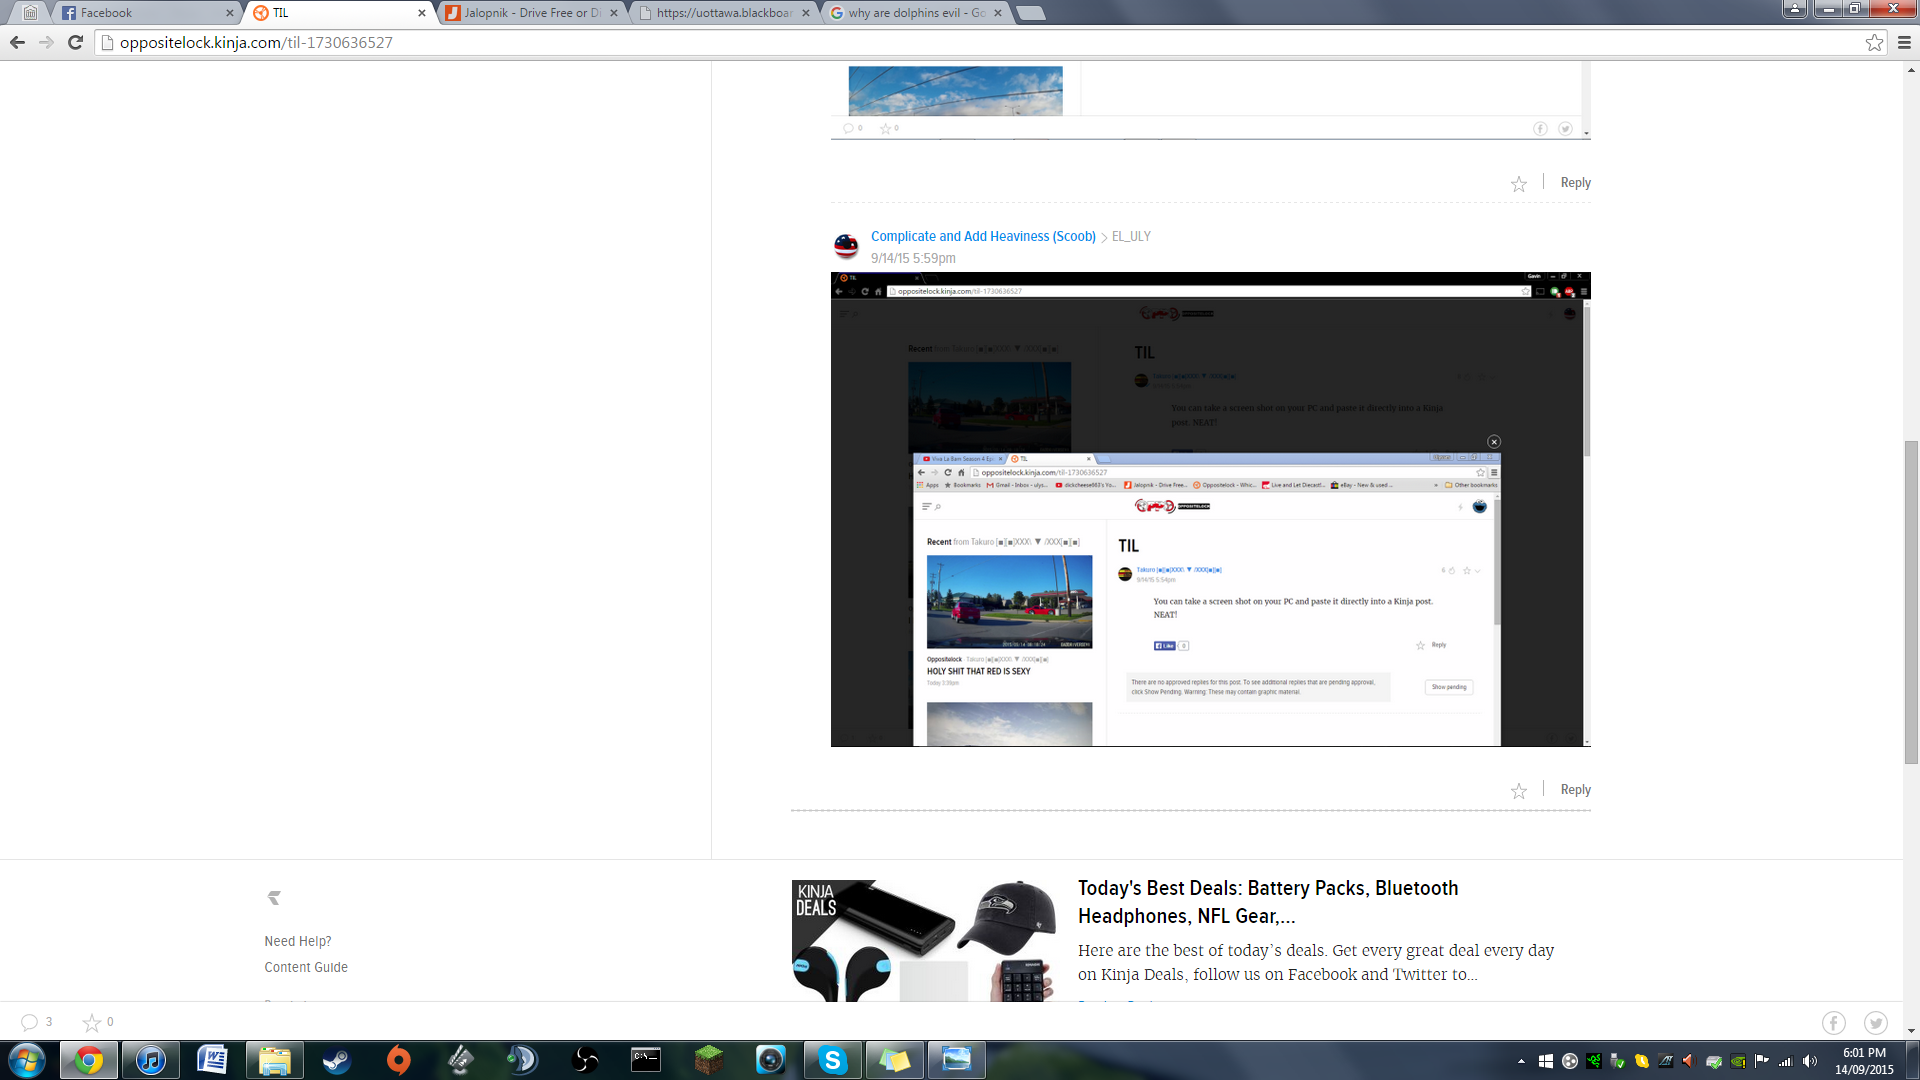Viewport: 1920px width, 1080px height.
Task: Close the why are dolphins evil tab
Action: 998,13
